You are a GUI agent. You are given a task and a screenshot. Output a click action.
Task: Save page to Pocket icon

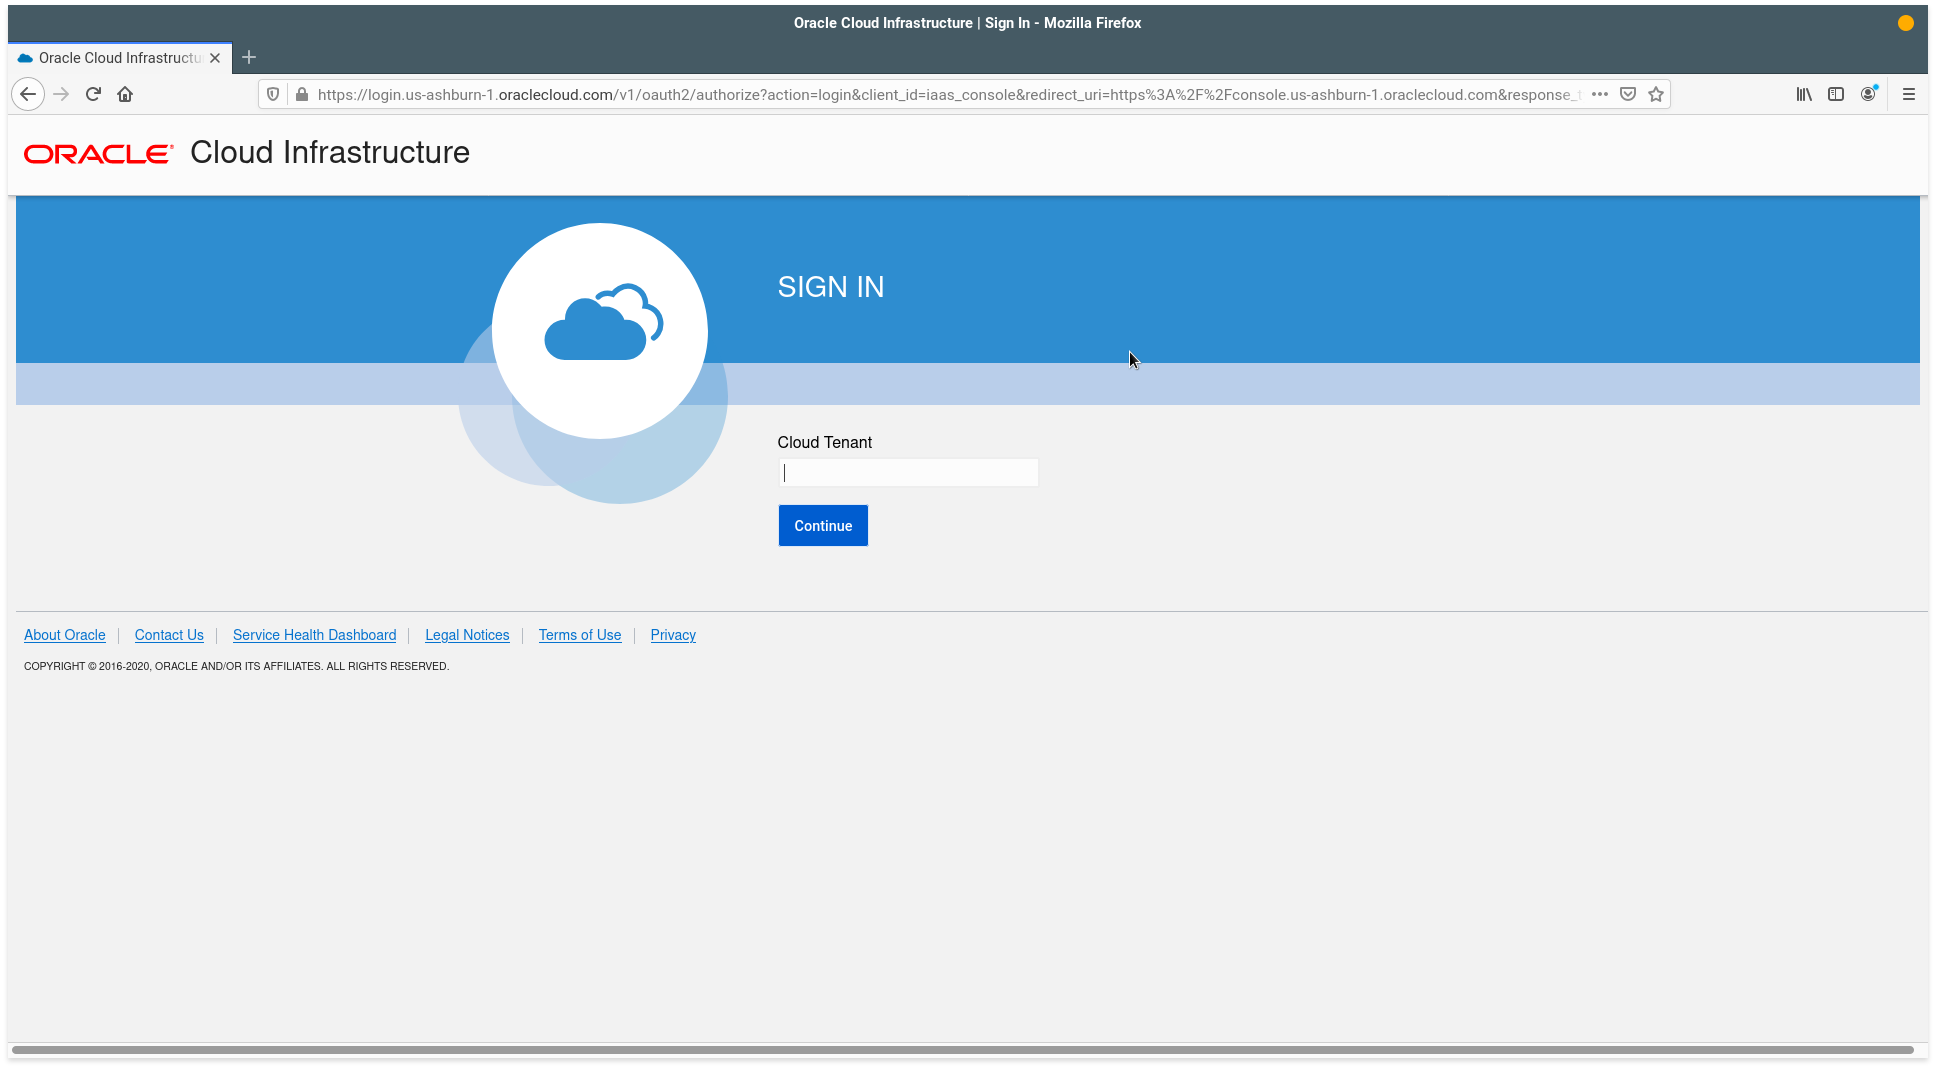click(1628, 94)
